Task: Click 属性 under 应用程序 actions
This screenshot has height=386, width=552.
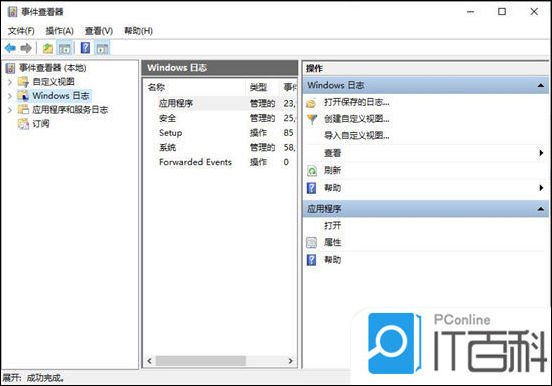Action: [x=332, y=242]
